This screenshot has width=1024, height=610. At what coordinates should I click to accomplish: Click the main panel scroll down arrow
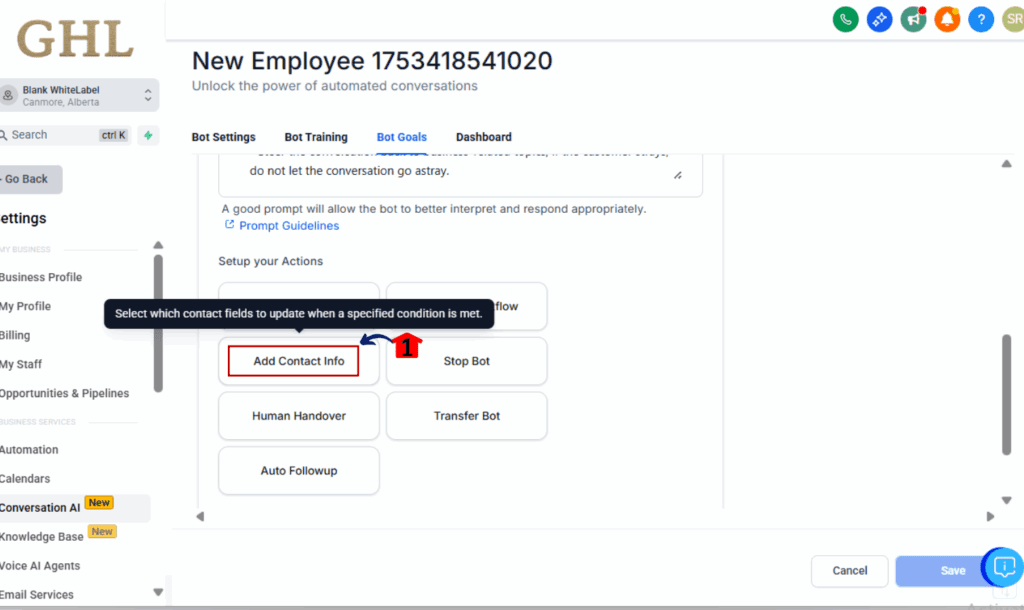pyautogui.click(x=1006, y=500)
